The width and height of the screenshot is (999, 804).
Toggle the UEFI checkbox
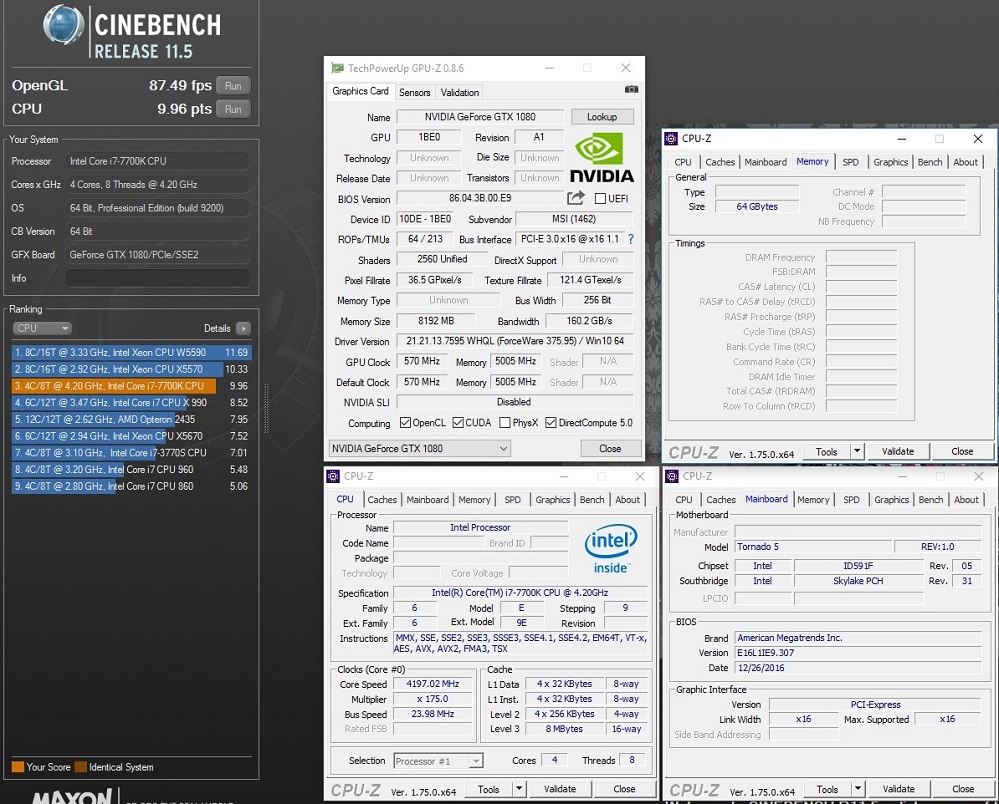(x=600, y=199)
